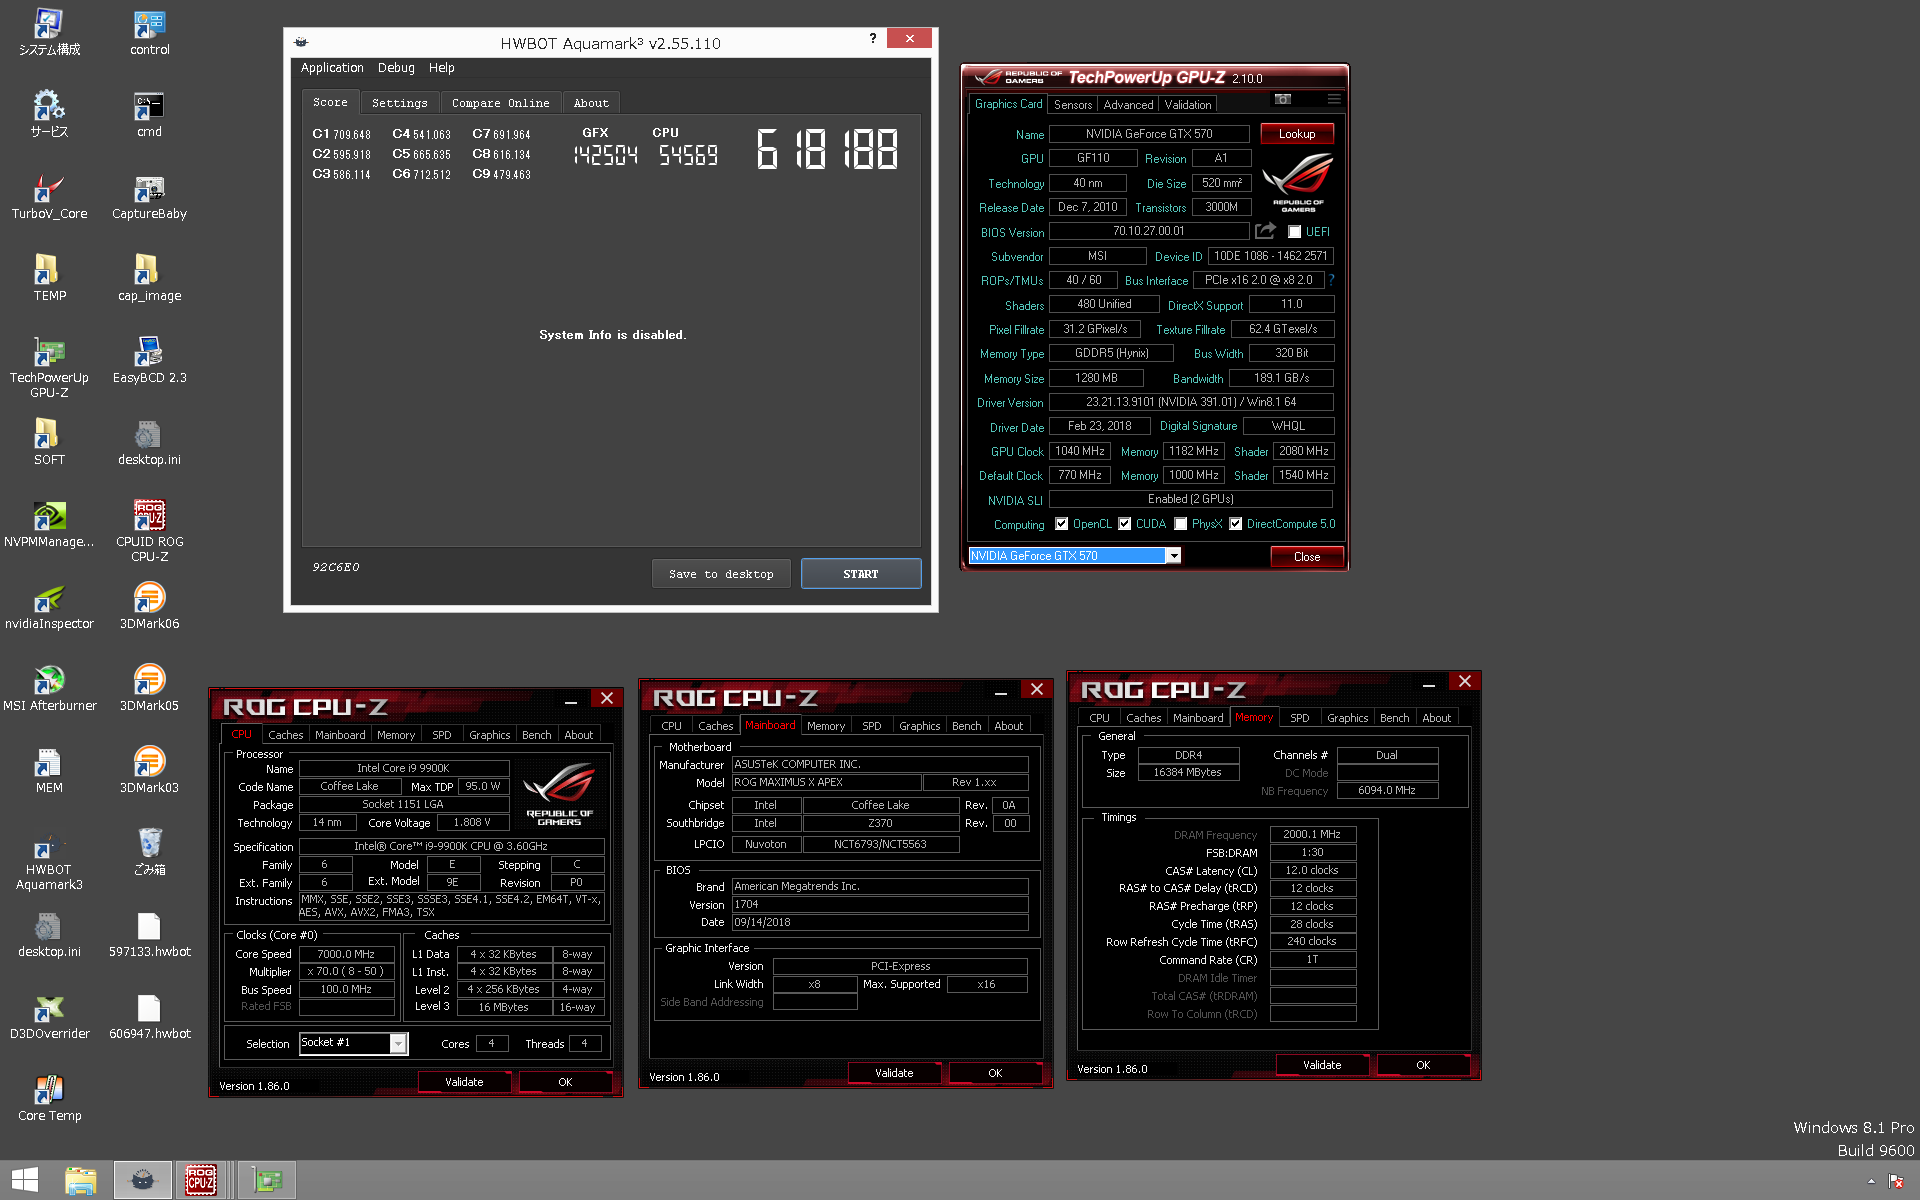The image size is (1920, 1200).
Task: Click GPU-Z screenshot camera icon
Action: pos(1283,99)
